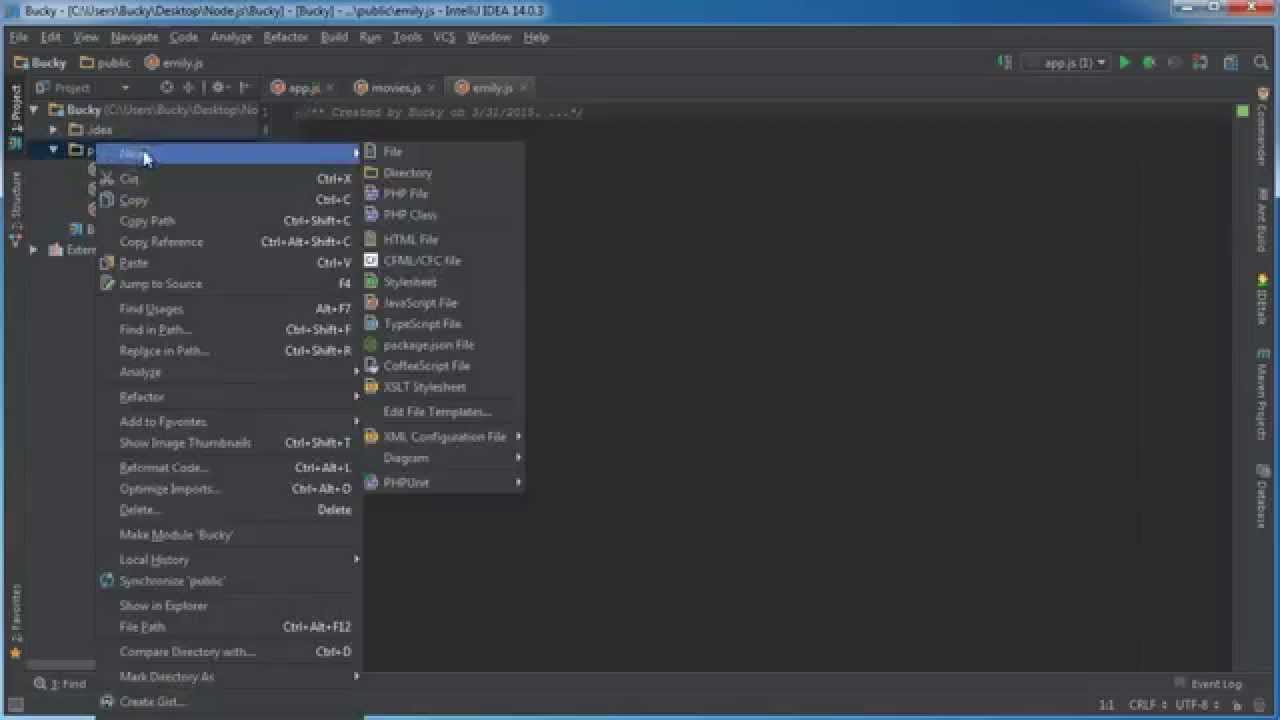This screenshot has width=1280, height=720.
Task: Select Directory in New submenu
Action: (442, 173)
